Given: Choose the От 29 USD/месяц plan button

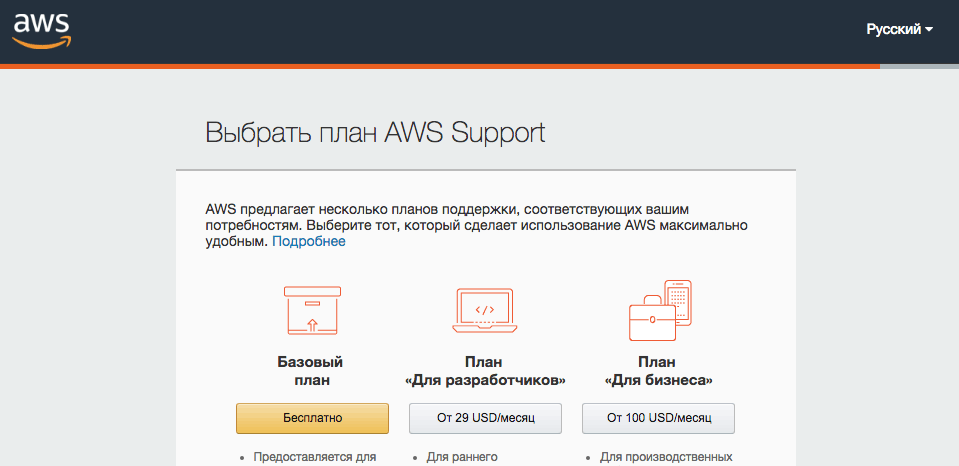Looking at the screenshot, I should tap(486, 418).
